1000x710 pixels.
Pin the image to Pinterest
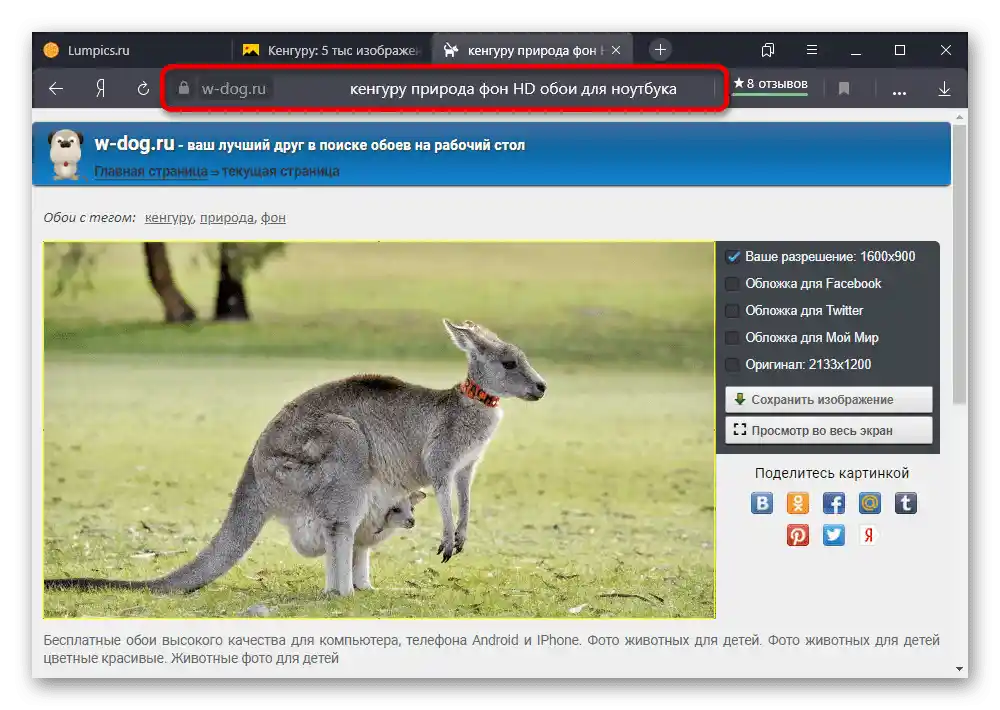coord(797,535)
